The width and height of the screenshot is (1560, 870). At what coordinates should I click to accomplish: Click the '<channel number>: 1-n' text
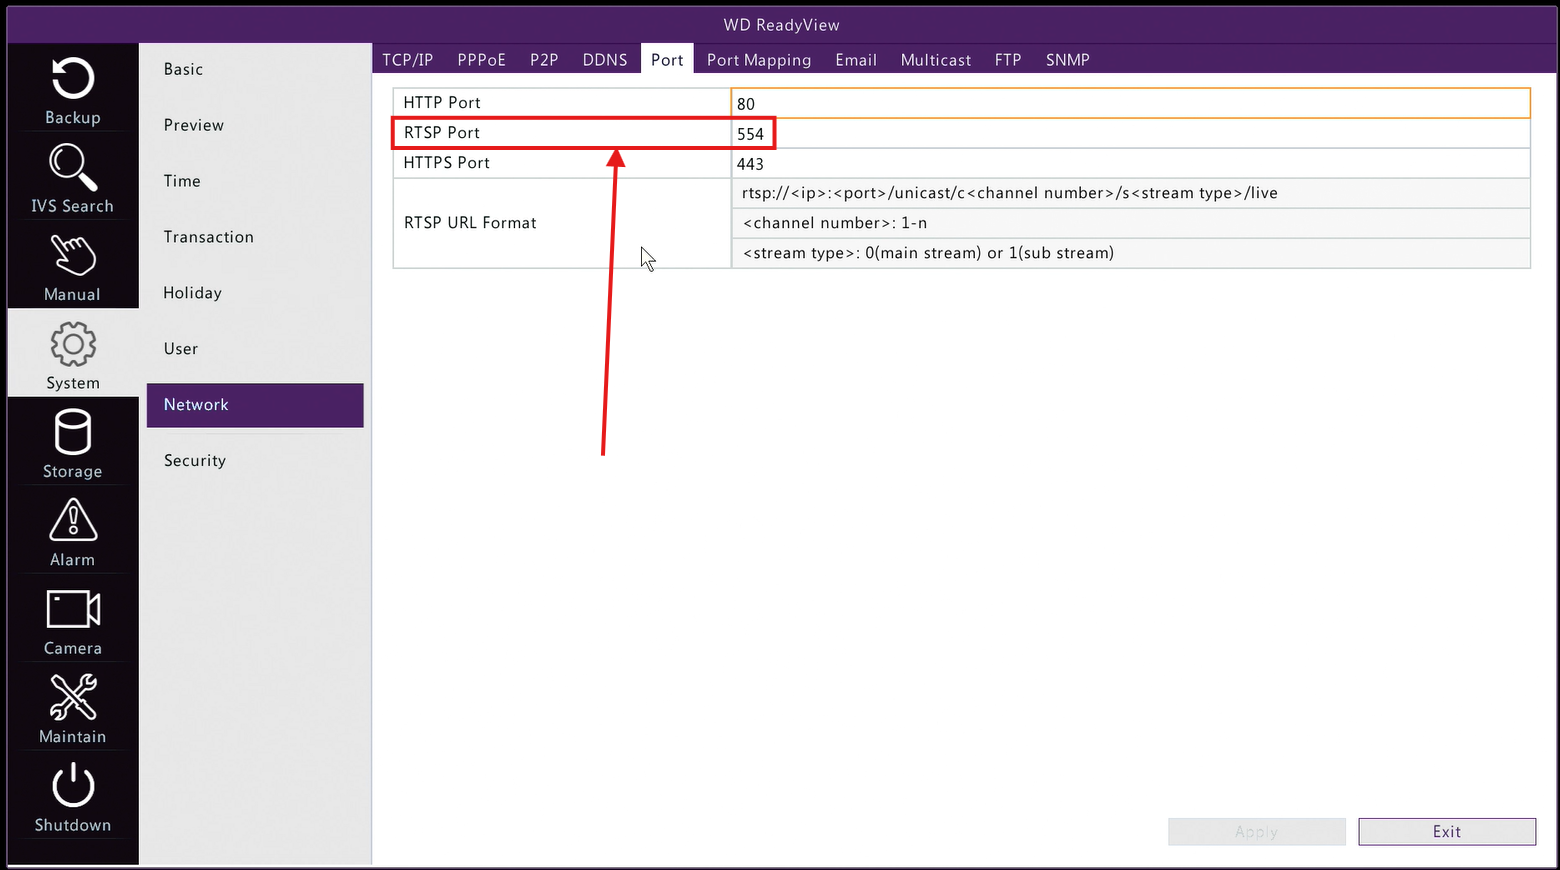[x=835, y=223]
